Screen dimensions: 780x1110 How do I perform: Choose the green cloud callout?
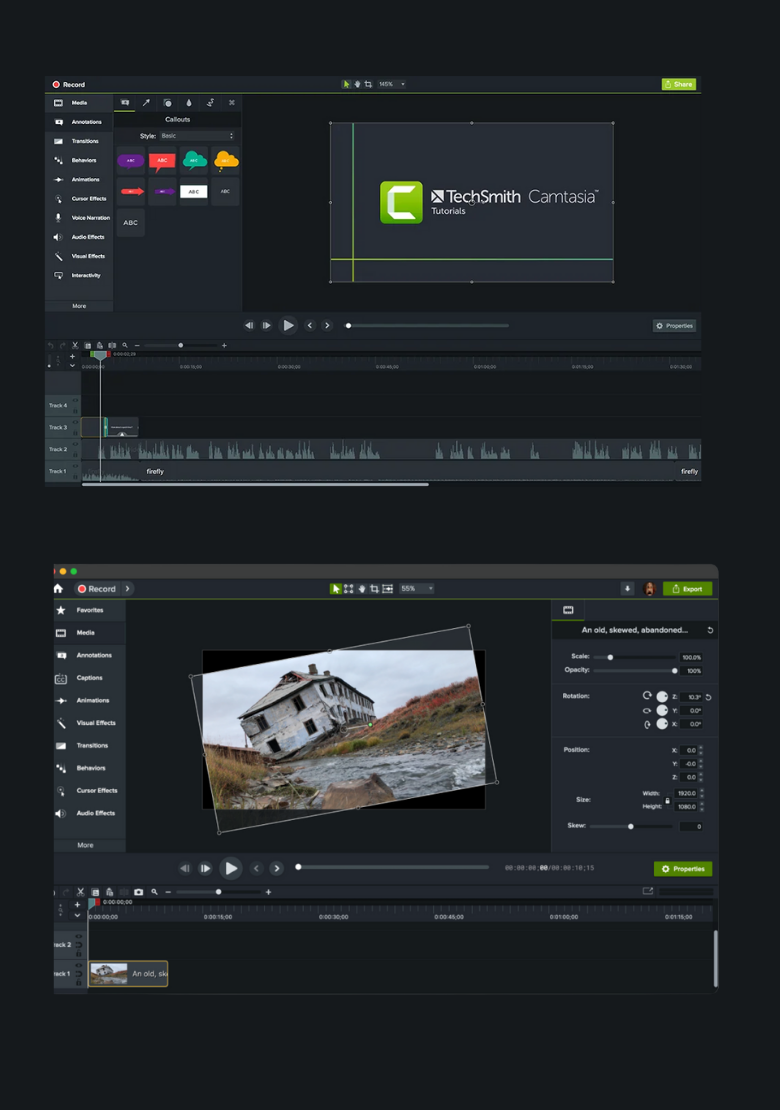click(194, 160)
